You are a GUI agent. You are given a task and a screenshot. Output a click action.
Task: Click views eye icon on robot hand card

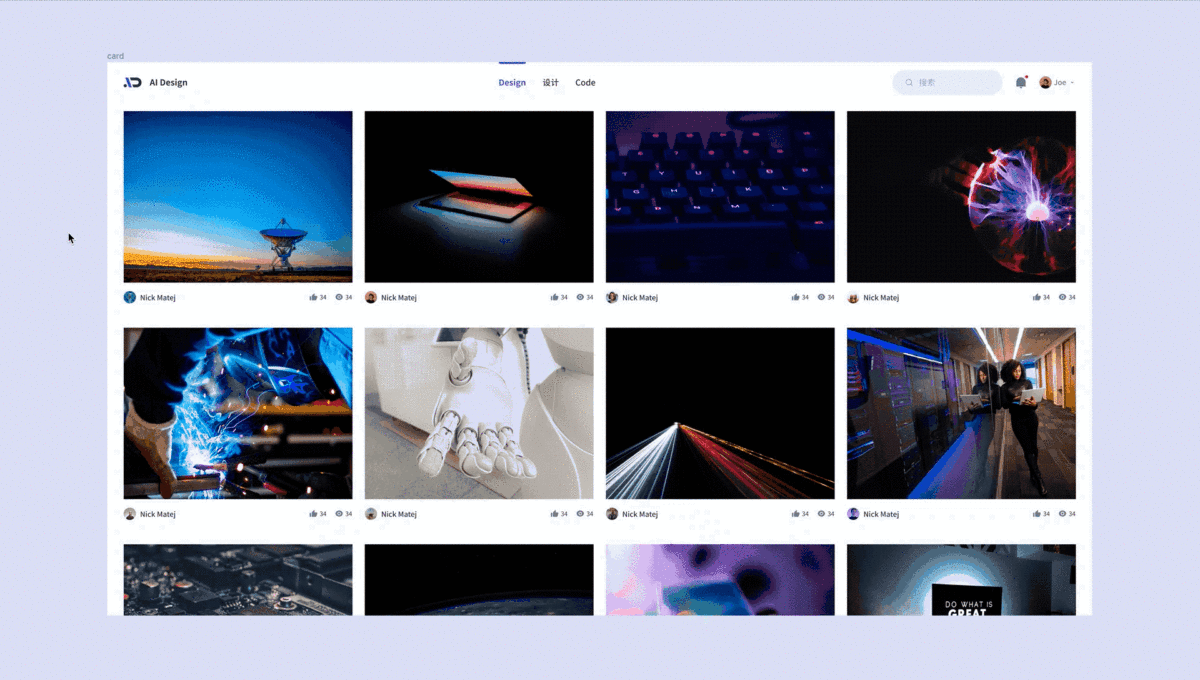tap(580, 514)
